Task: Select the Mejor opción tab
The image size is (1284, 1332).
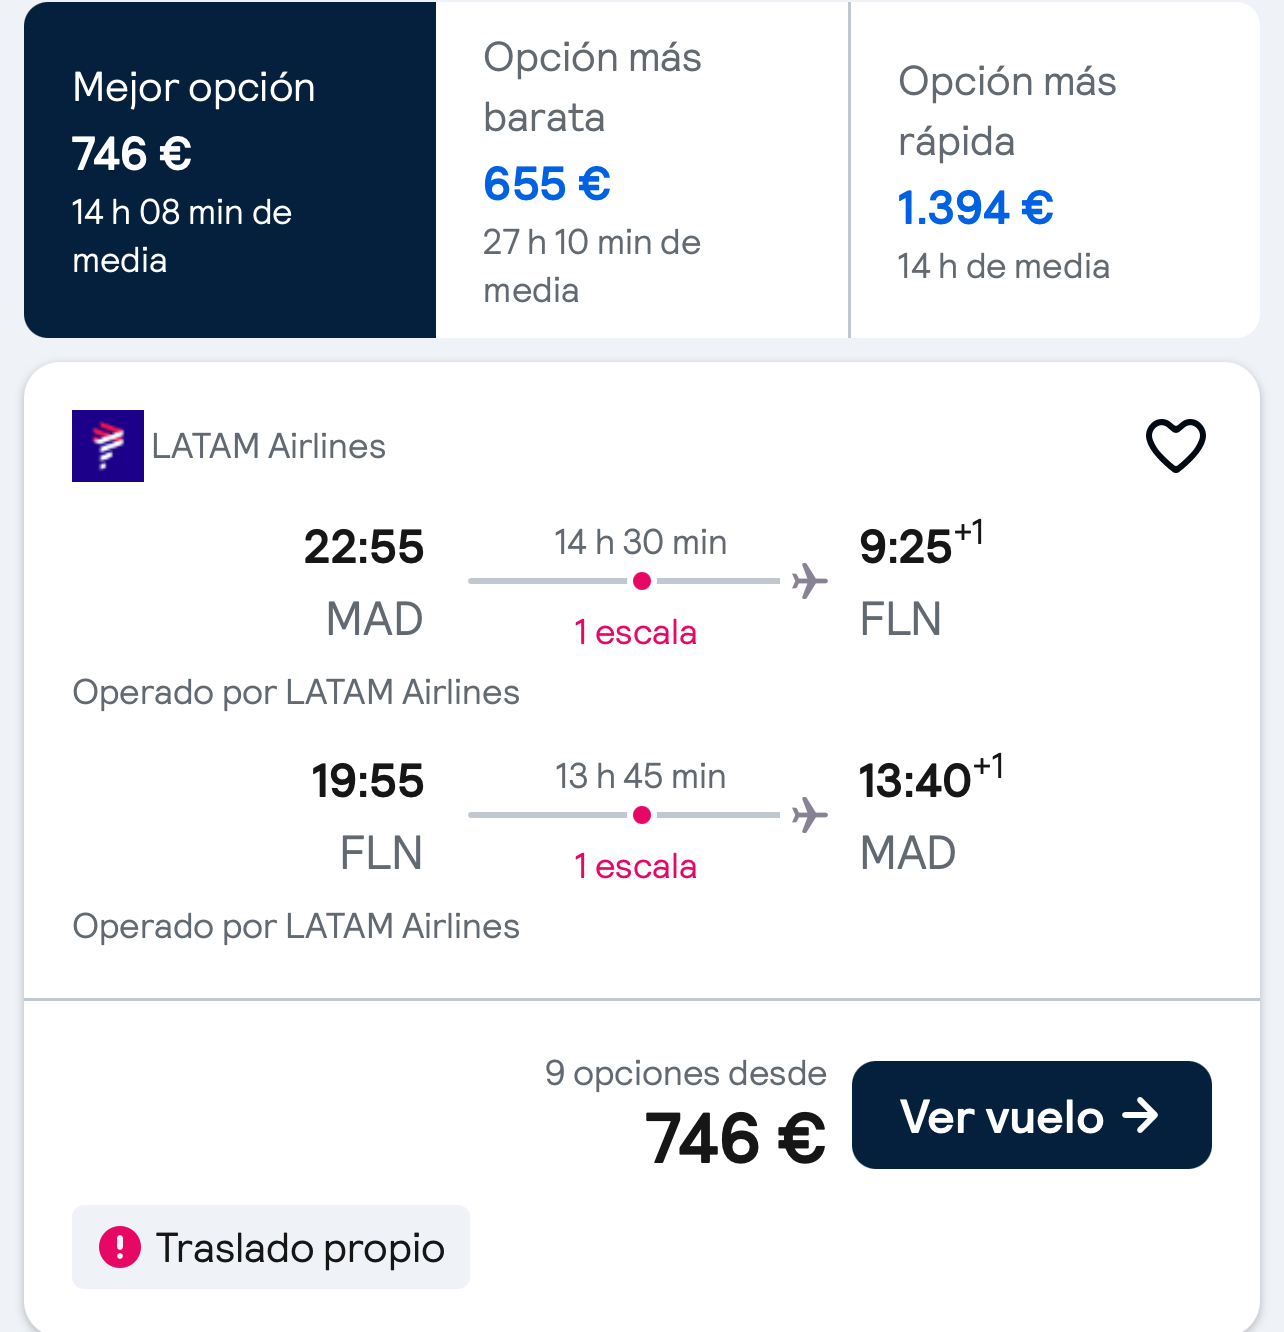Action: coord(230,170)
